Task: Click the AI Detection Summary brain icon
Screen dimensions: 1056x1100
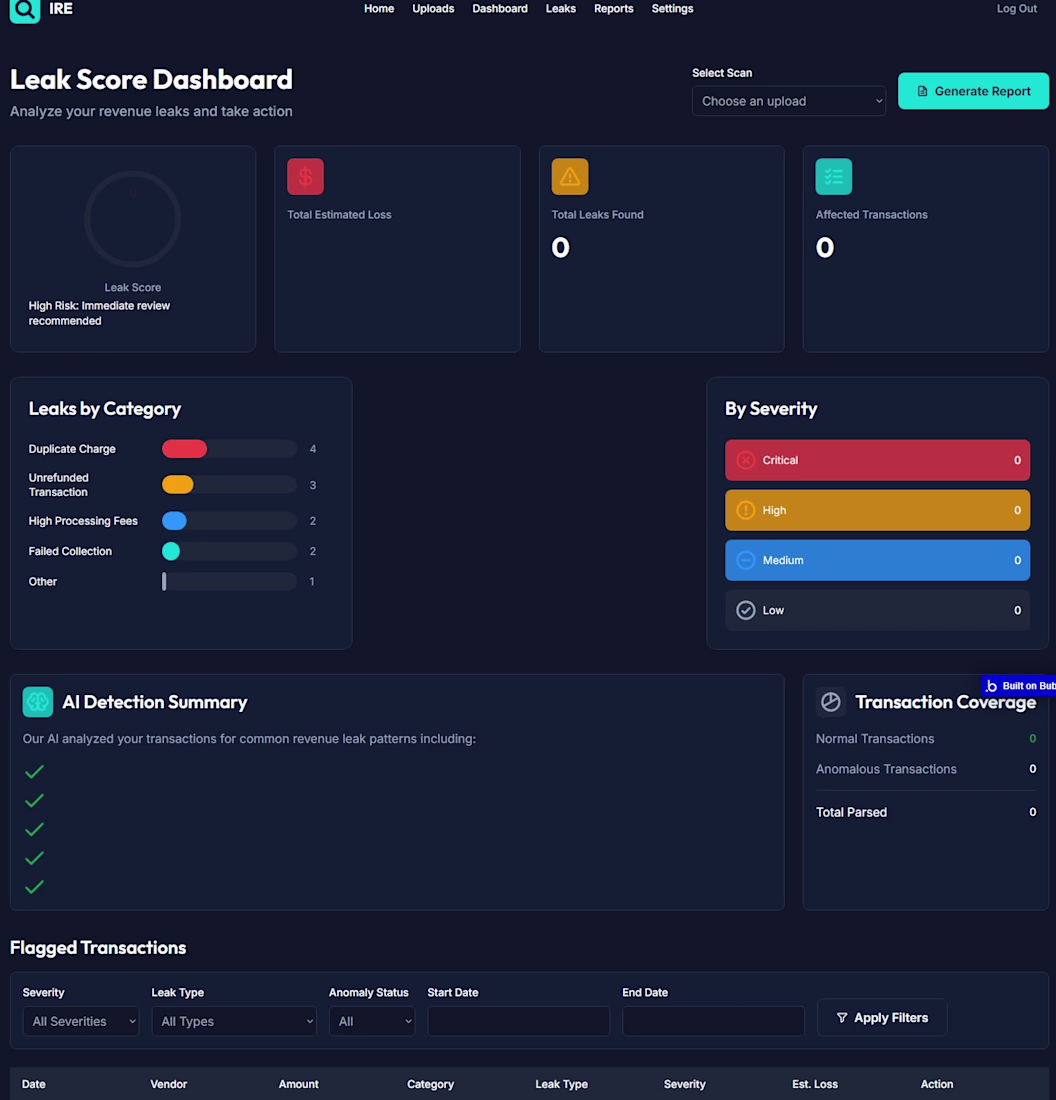Action: pyautogui.click(x=38, y=702)
